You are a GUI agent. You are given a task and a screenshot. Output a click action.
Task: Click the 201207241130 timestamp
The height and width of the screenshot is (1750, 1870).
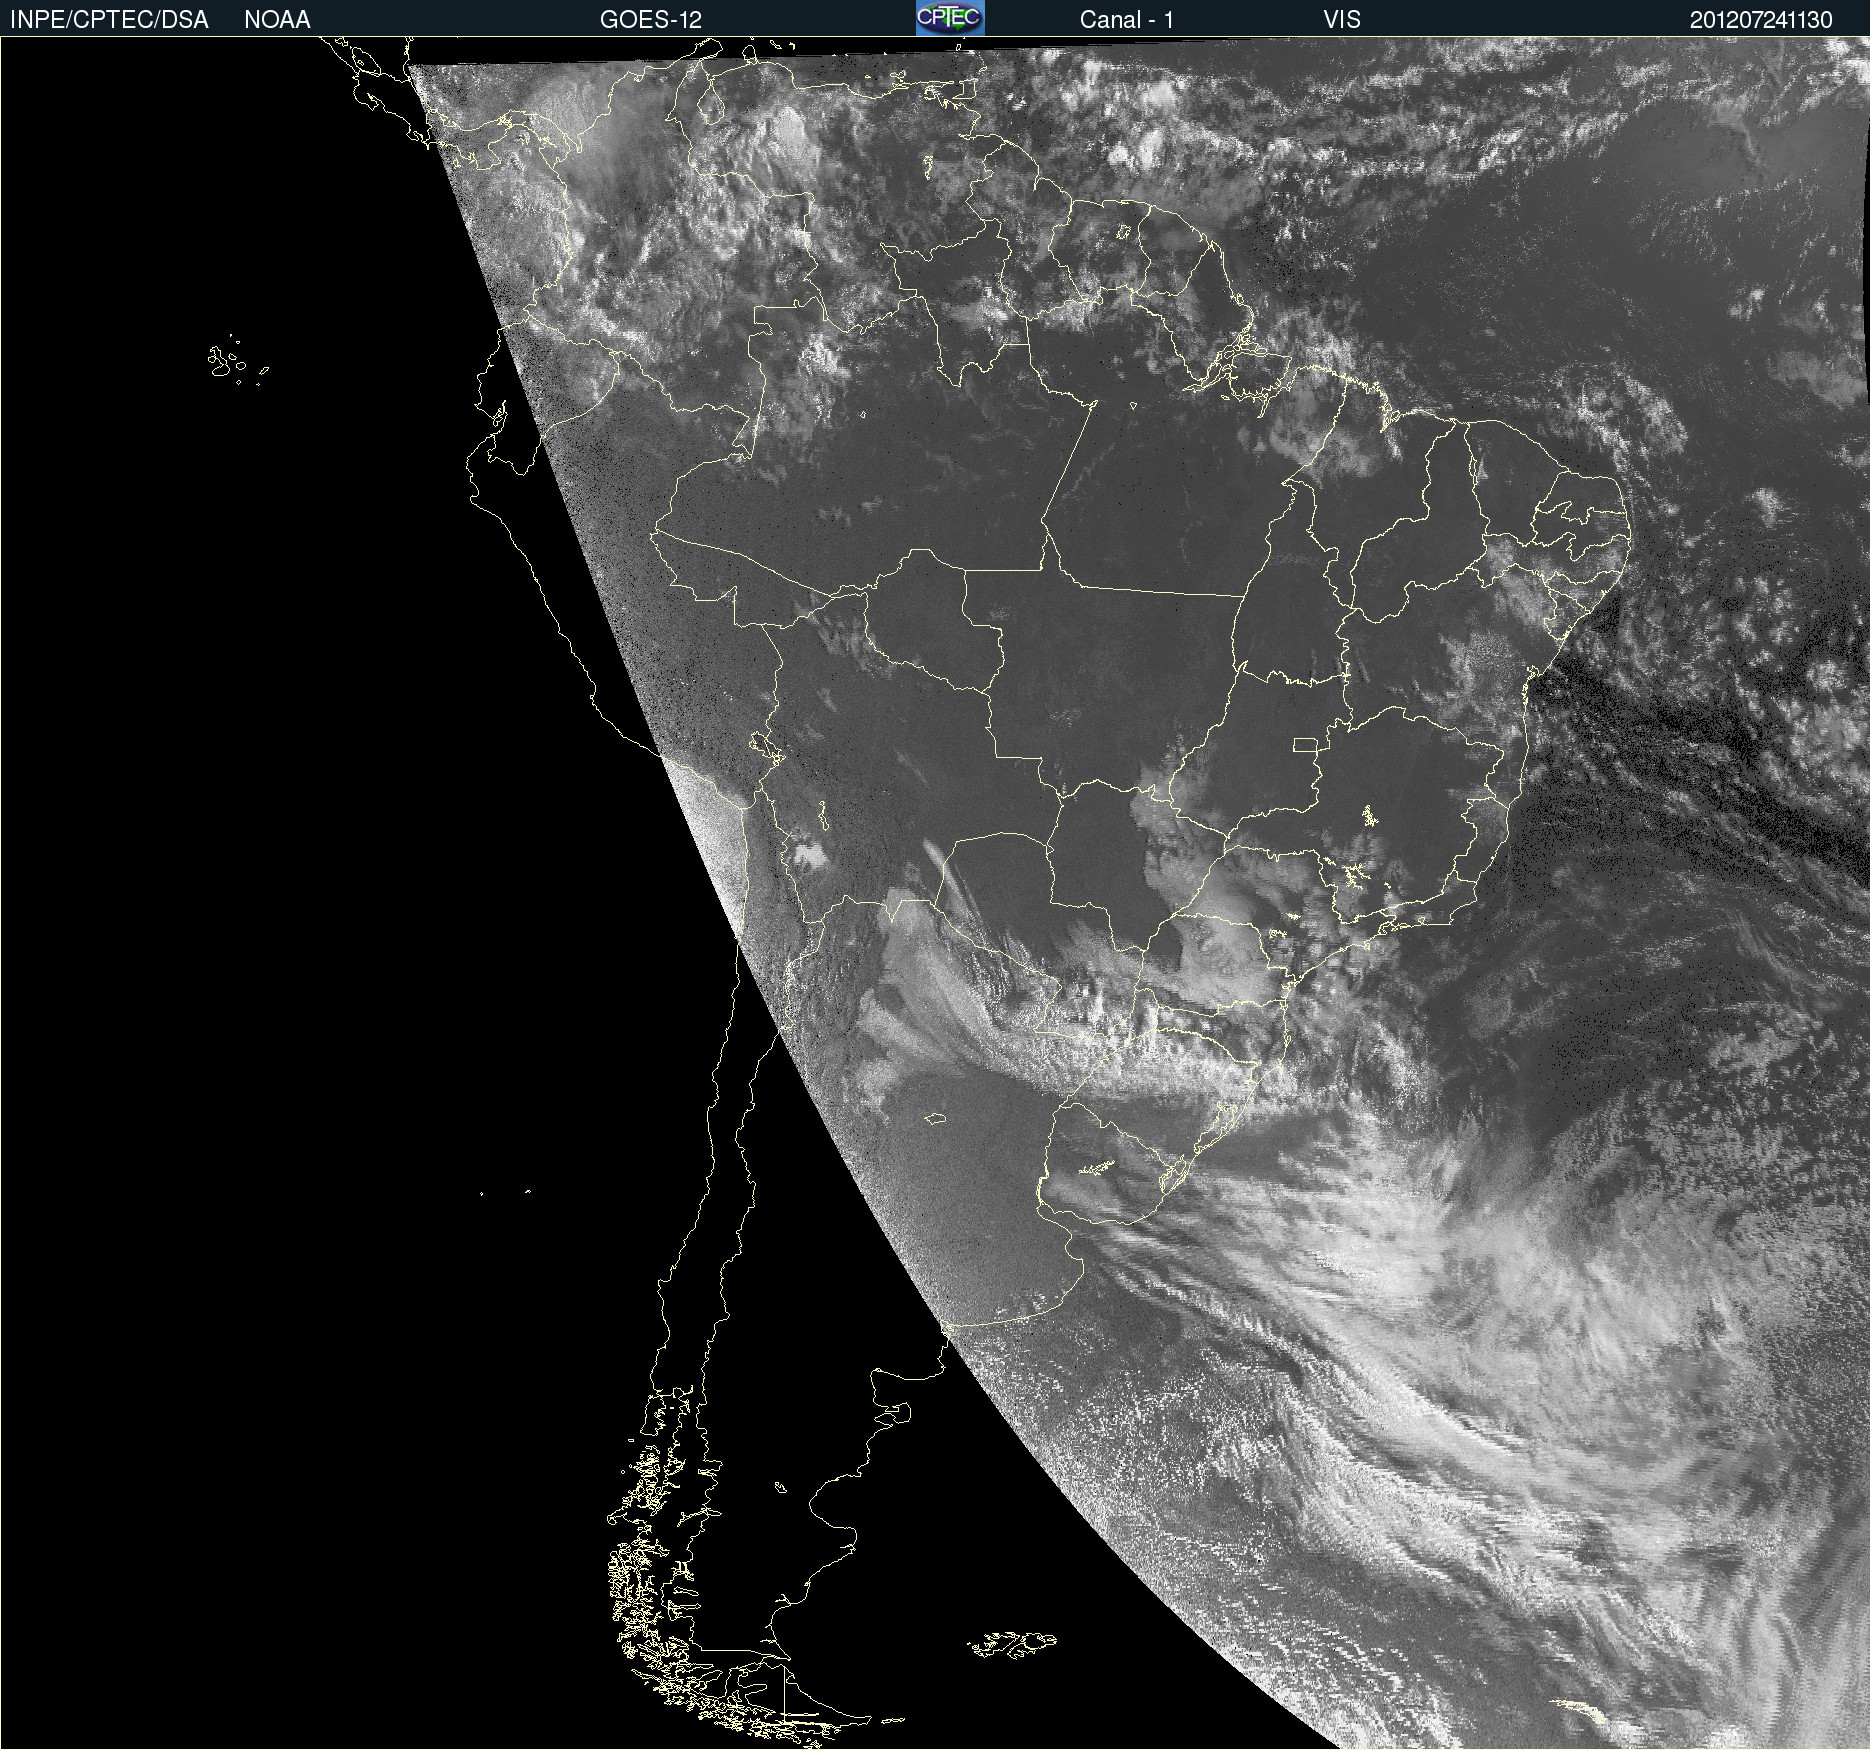click(1761, 20)
